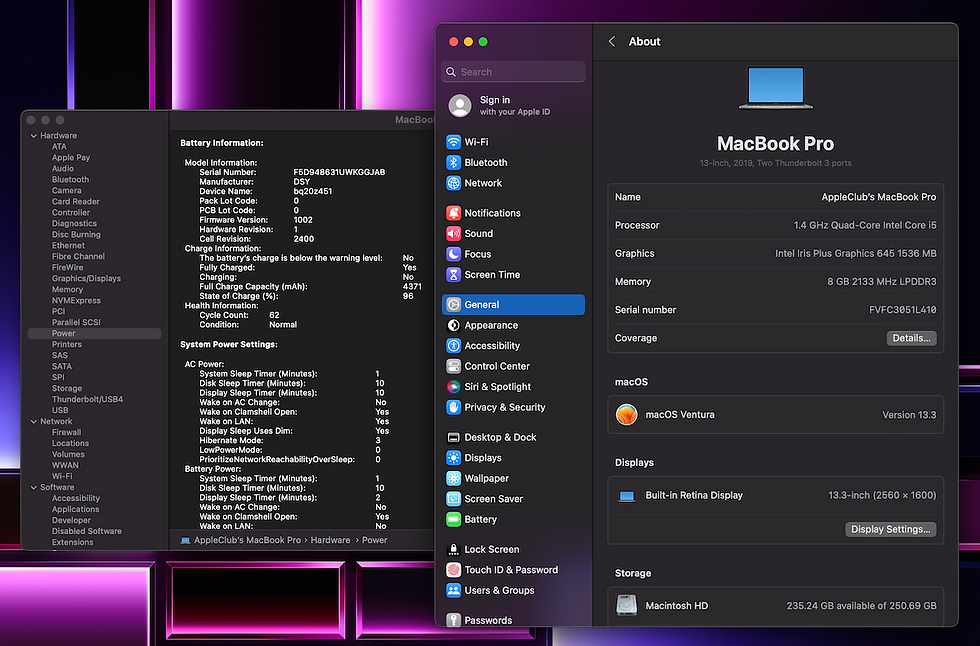Open Sound speaker icon
The image size is (980, 646).
453,234
